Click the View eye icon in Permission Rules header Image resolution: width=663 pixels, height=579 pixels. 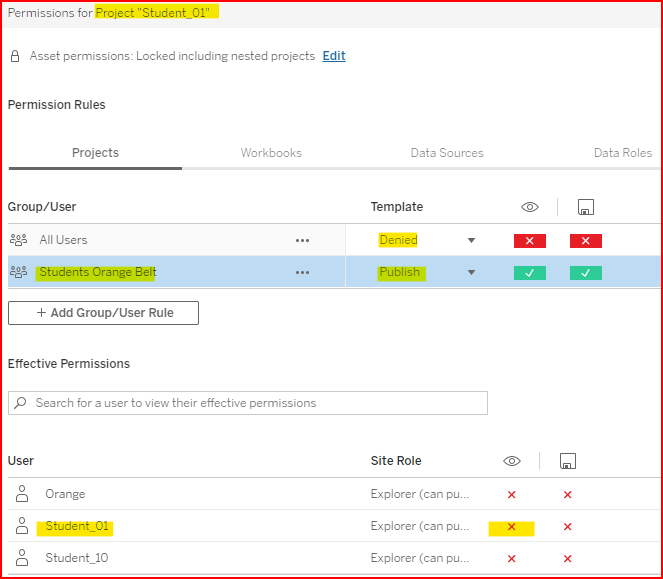coord(530,207)
